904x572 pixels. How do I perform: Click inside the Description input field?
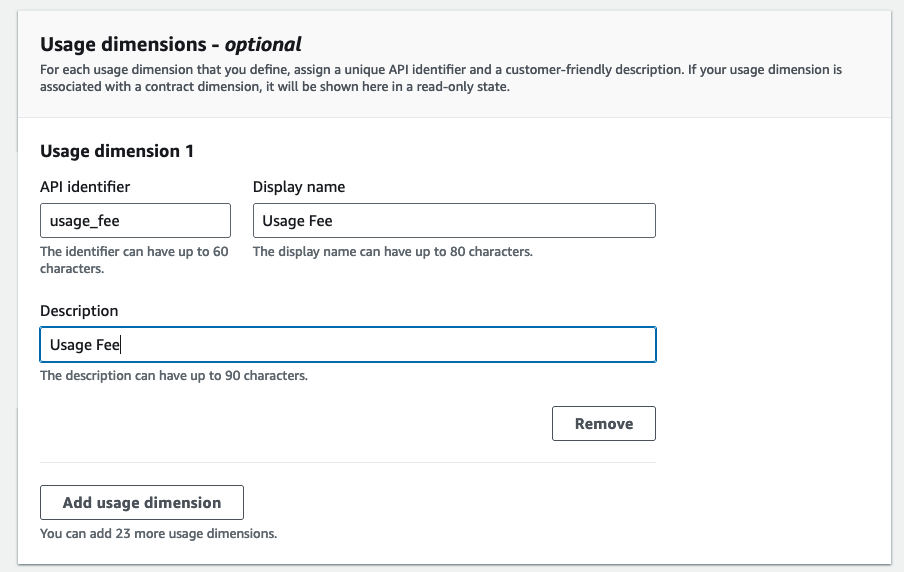pyautogui.click(x=347, y=345)
